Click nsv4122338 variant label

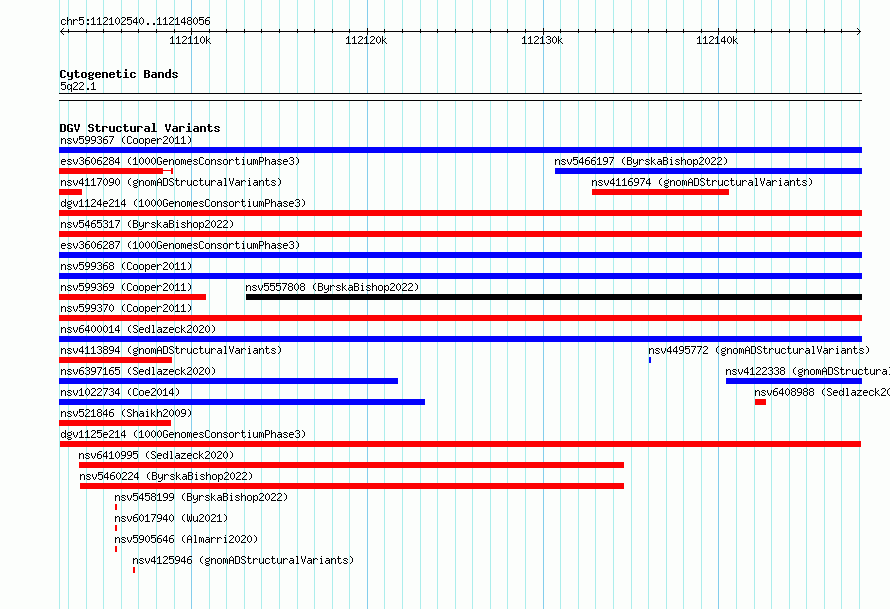pos(807,371)
